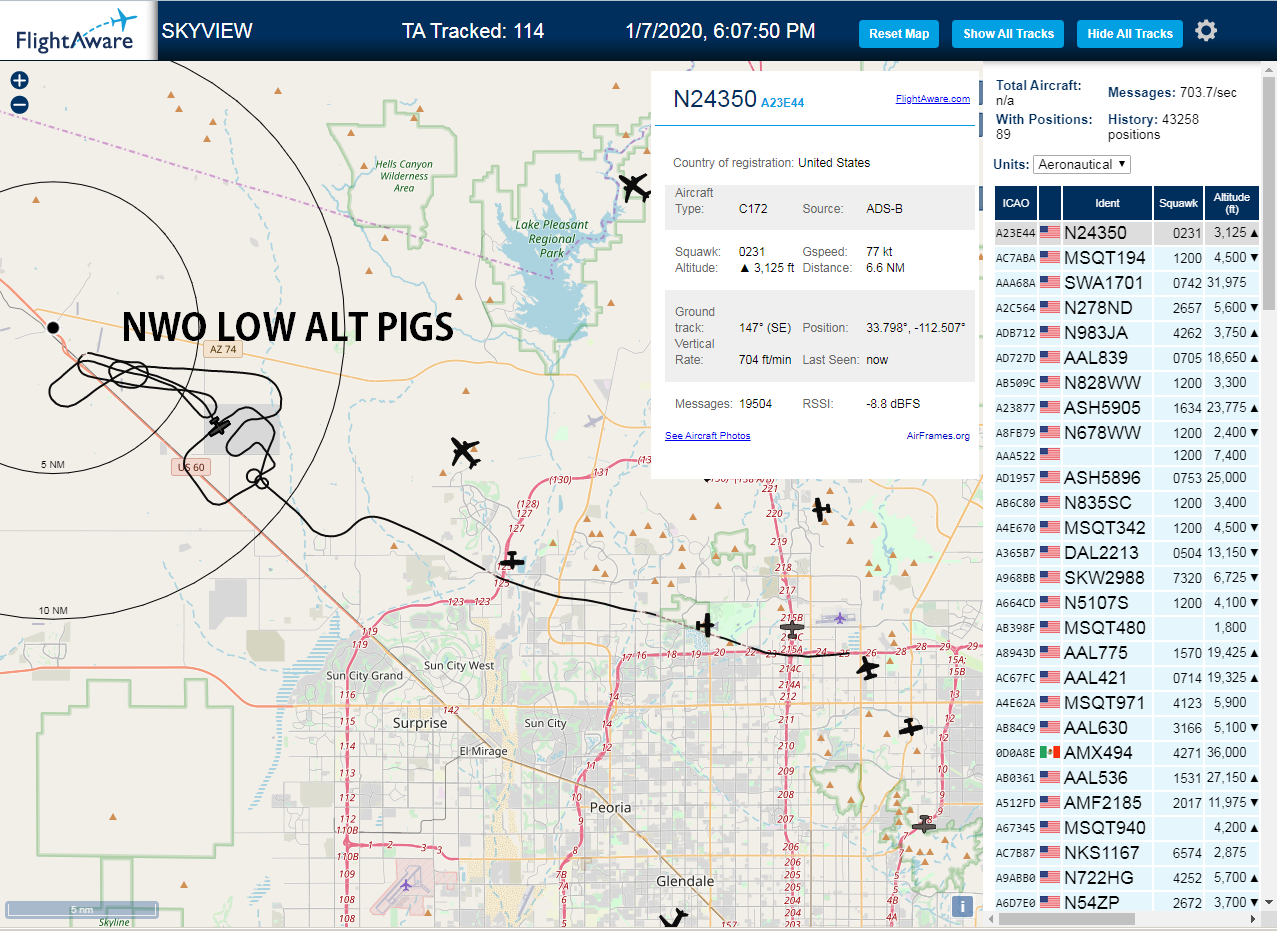Open See Aircraft Photos link

[x=707, y=436]
